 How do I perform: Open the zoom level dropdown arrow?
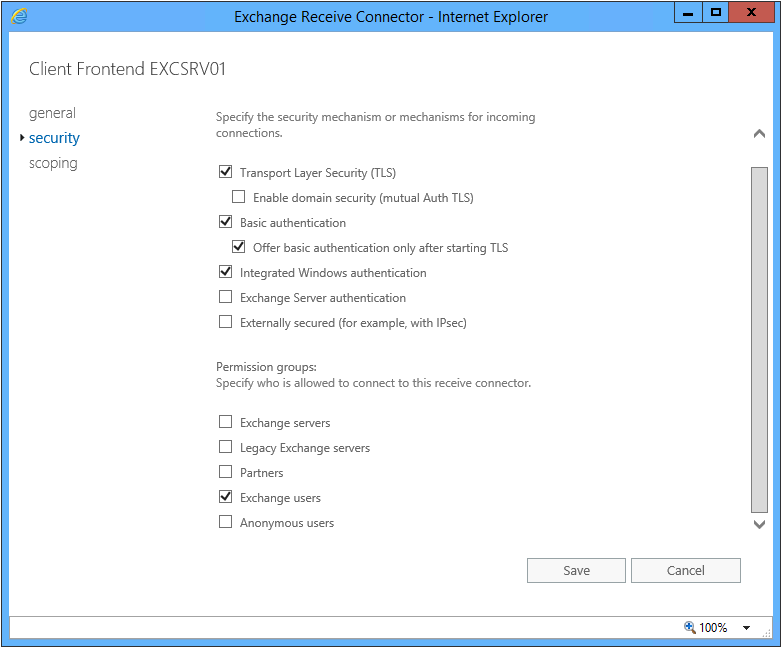(x=746, y=628)
